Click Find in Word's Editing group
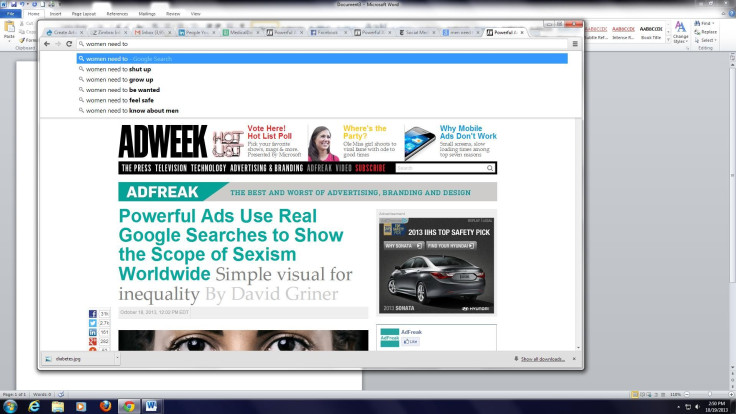Image resolution: width=736 pixels, height=414 pixels. click(x=703, y=23)
